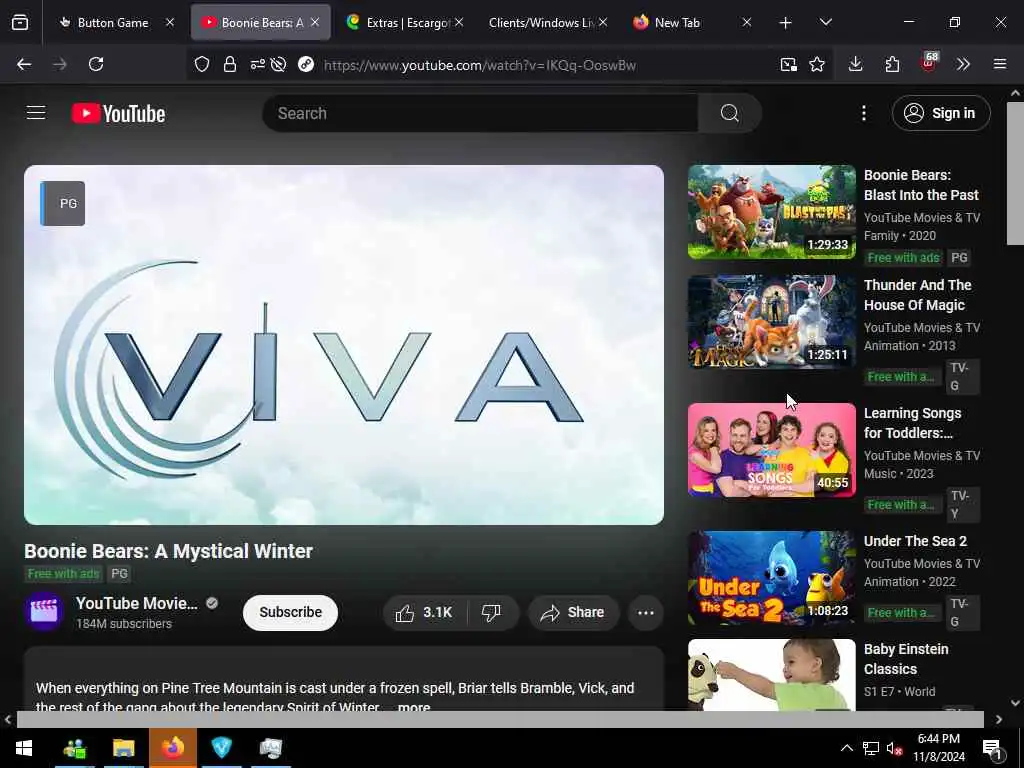Switch to New Tab tab
This screenshot has height=768, width=1024.
click(x=677, y=23)
